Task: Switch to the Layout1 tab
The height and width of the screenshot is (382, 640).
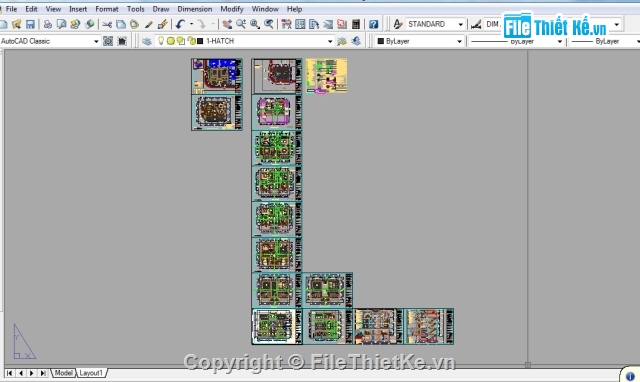Action: coord(91,373)
